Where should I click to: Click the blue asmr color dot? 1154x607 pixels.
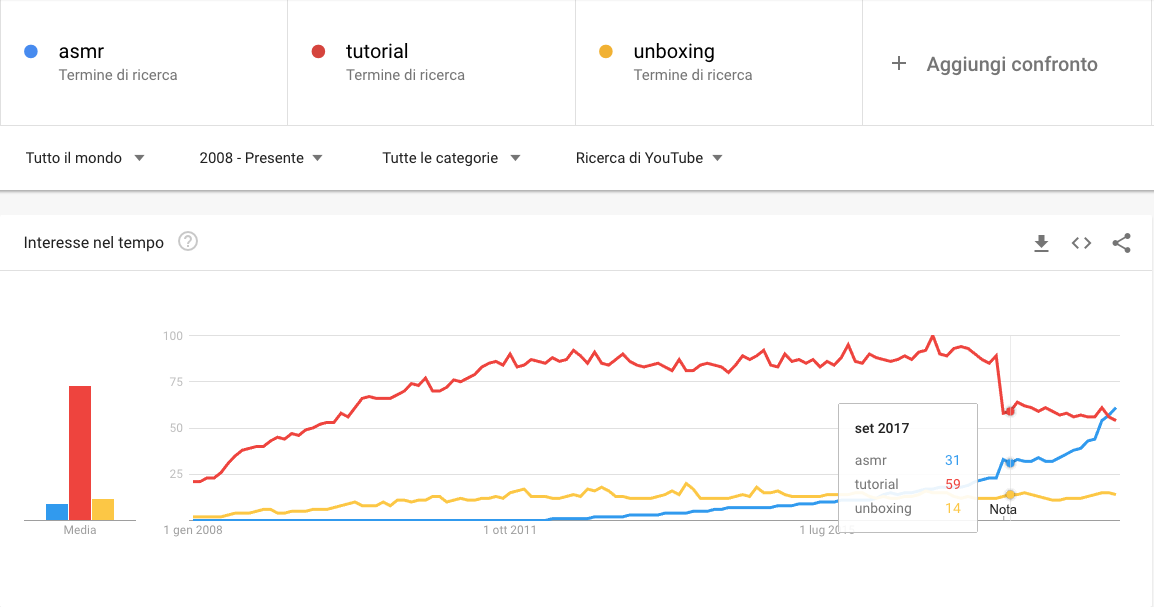pyautogui.click(x=31, y=52)
